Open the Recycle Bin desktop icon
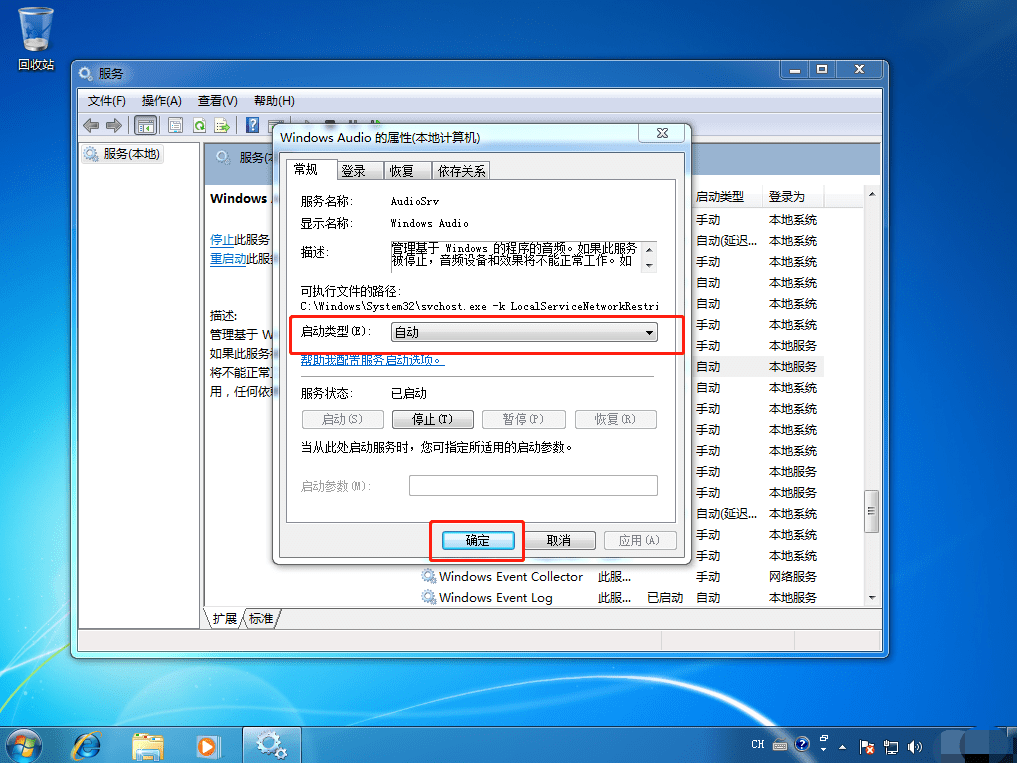Screen dimensions: 1017x763 point(34,30)
